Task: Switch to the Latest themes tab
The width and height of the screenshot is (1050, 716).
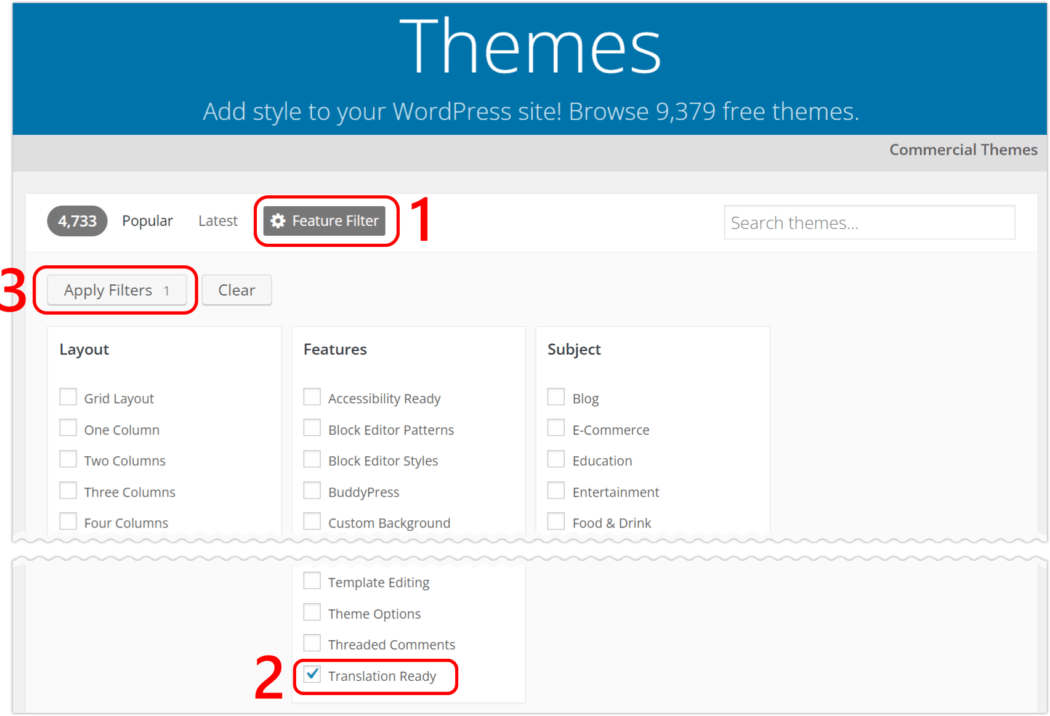Action: tap(218, 221)
